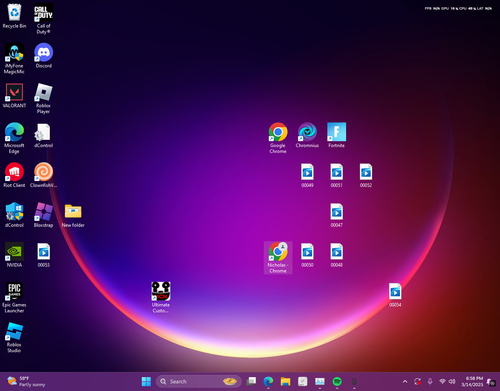Click the microphone tray icon

tap(430, 381)
